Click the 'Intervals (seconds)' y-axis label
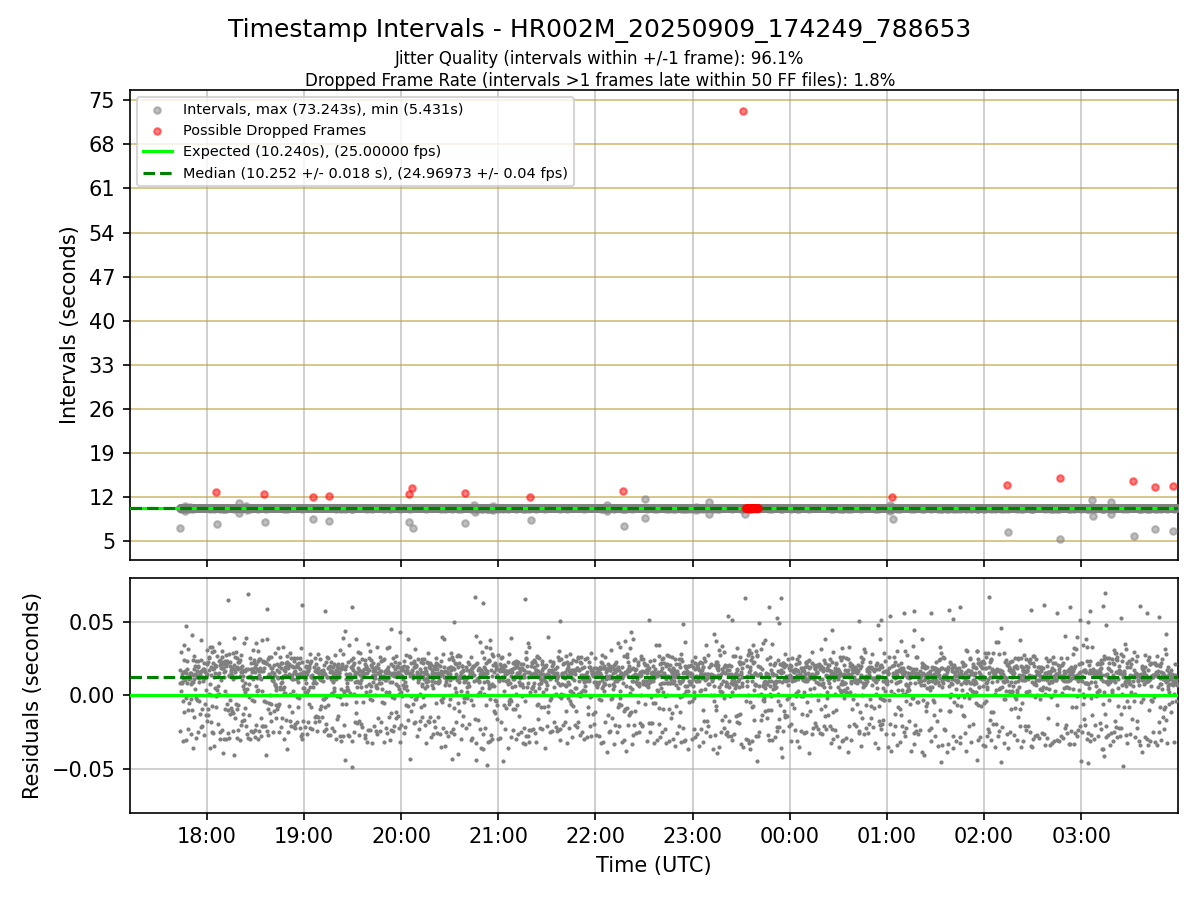Image resolution: width=1200 pixels, height=900 pixels. coord(68,325)
